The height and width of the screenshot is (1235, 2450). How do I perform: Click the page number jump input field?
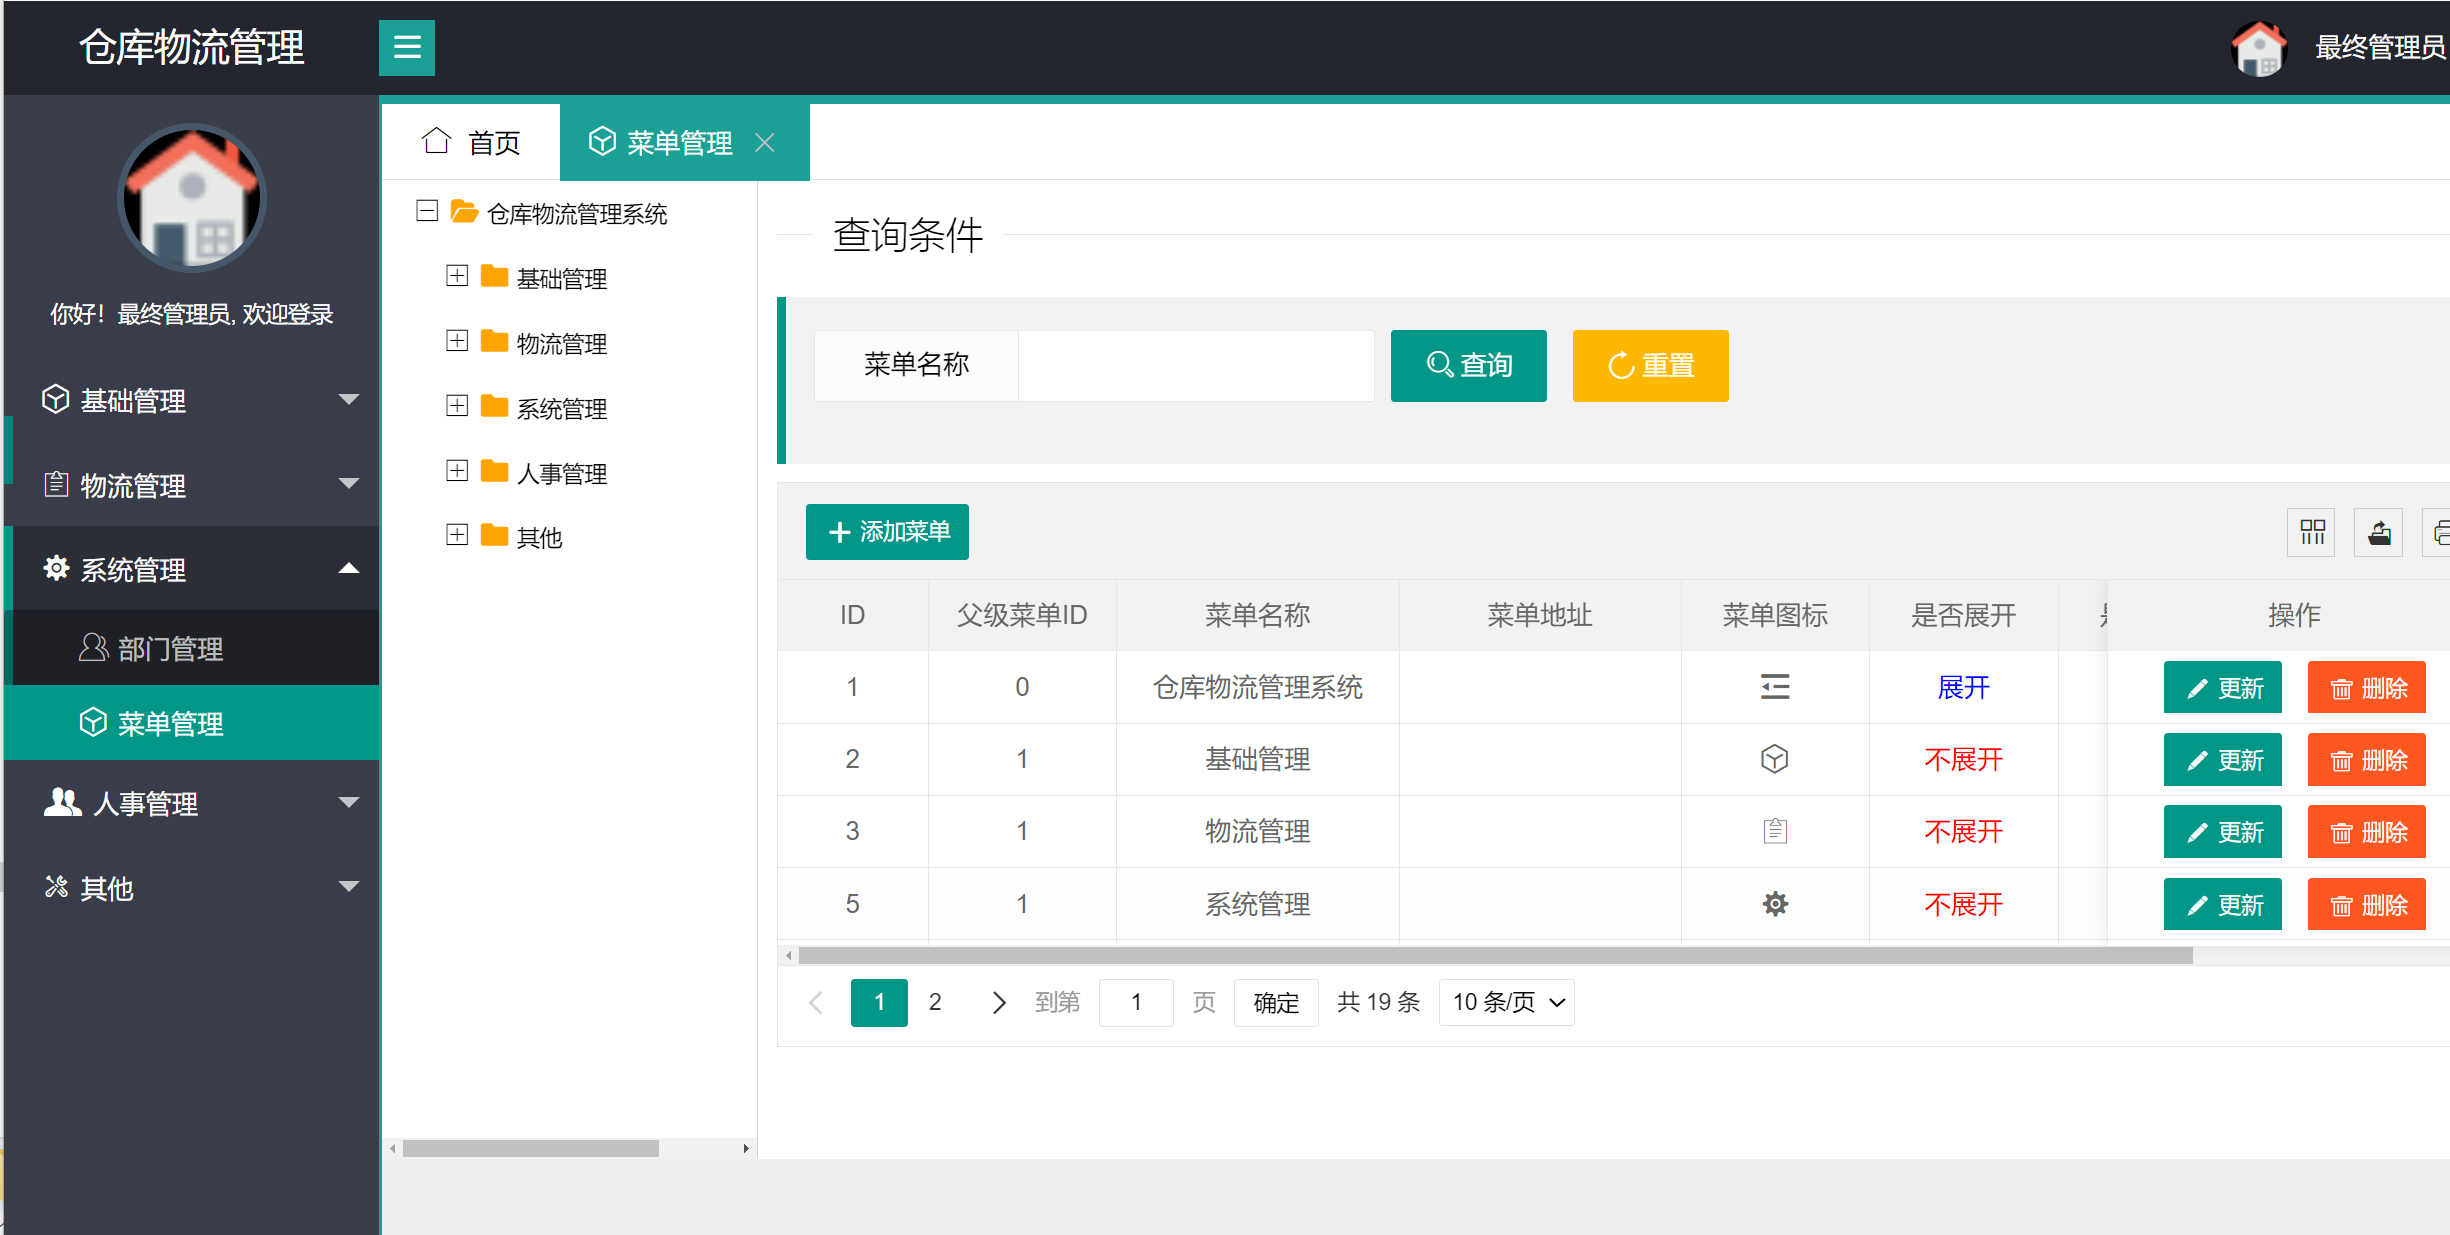click(1136, 1003)
